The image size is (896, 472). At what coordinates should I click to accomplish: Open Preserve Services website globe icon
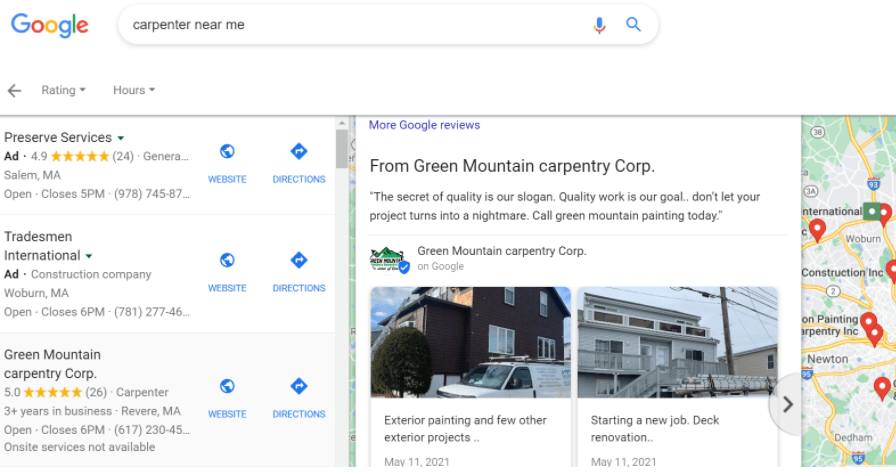[227, 152]
